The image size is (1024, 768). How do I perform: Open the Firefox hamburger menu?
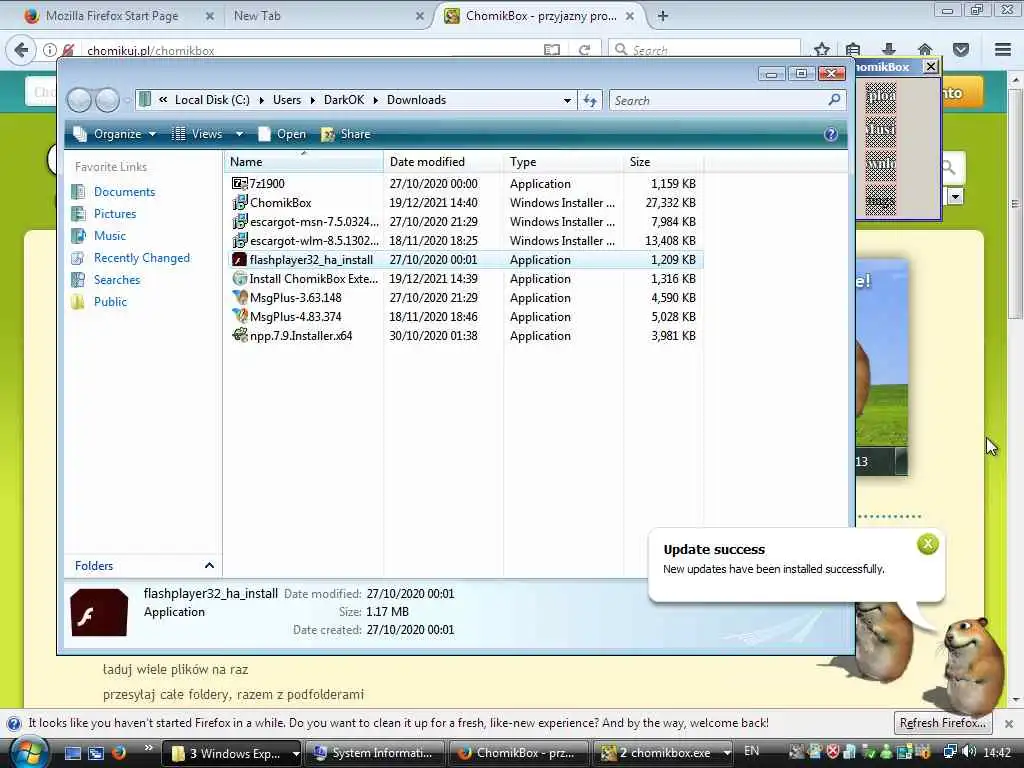[x=1003, y=50]
